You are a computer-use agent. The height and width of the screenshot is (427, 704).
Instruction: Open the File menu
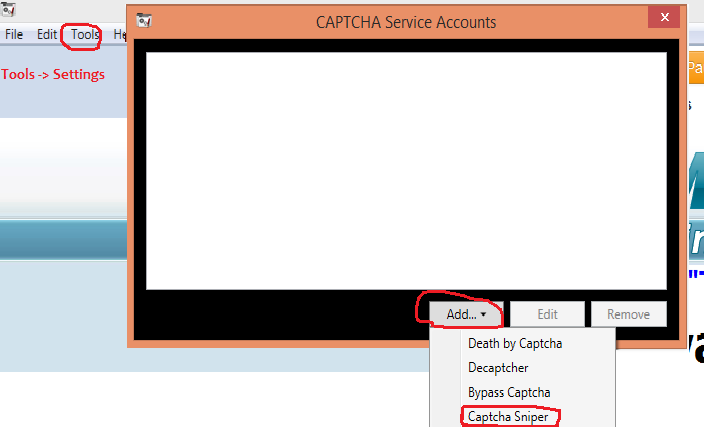point(14,34)
